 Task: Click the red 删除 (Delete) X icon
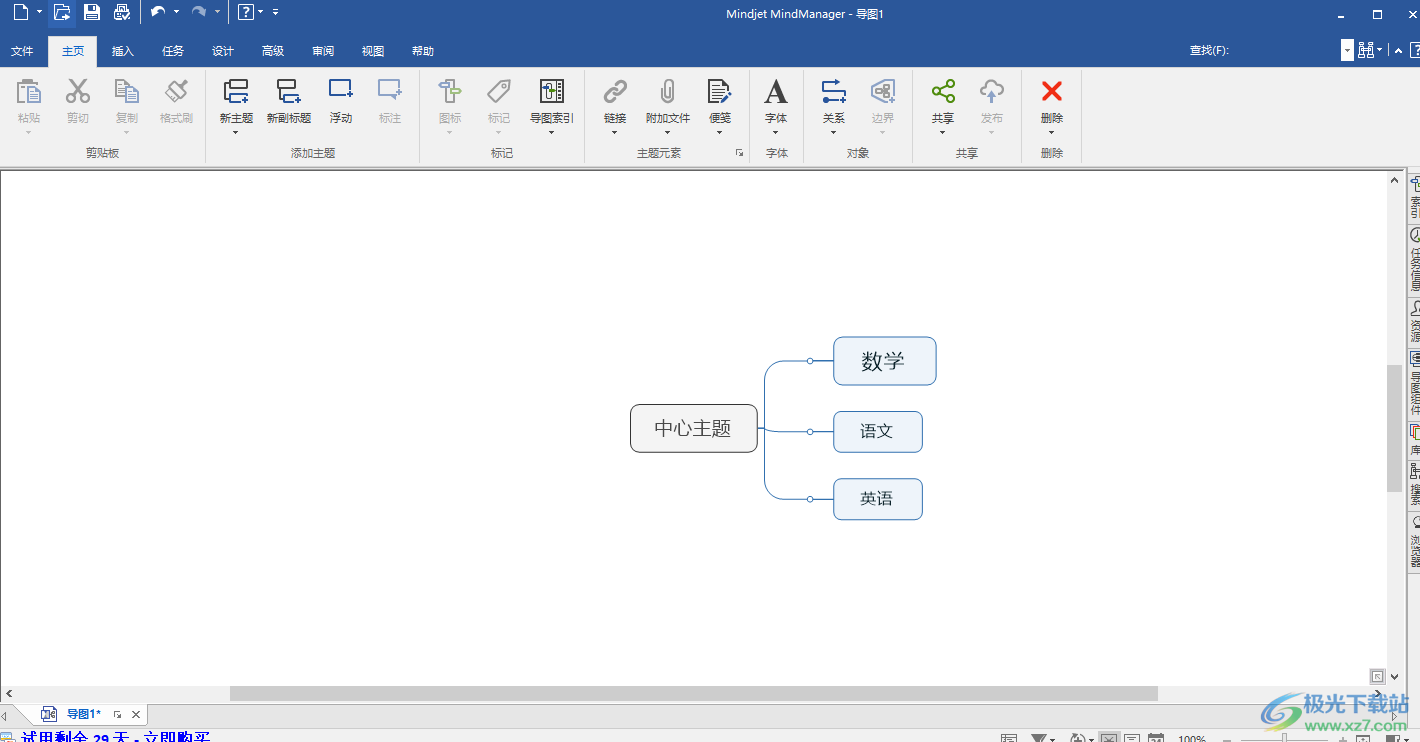1052,92
